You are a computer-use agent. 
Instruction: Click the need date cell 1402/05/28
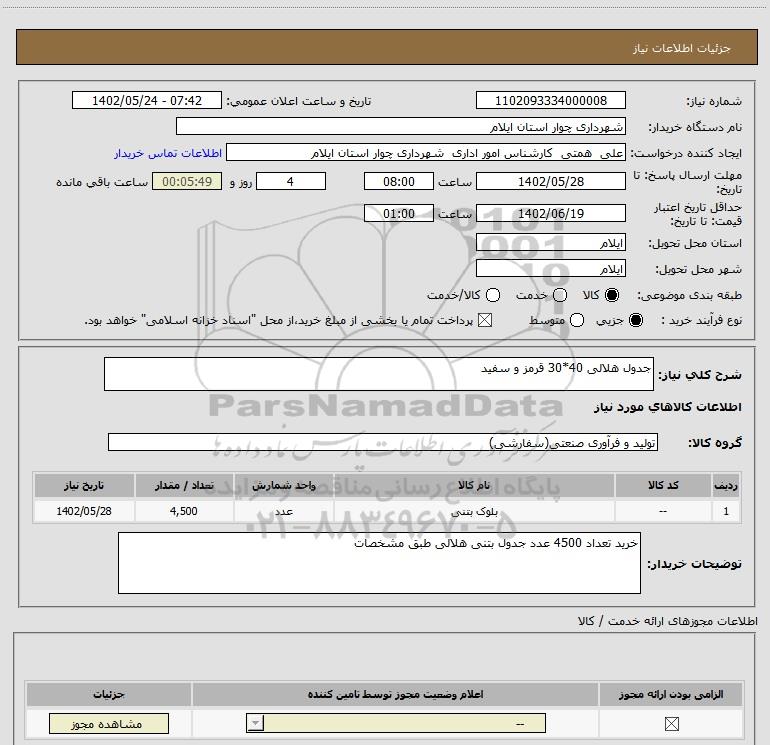pos(84,511)
